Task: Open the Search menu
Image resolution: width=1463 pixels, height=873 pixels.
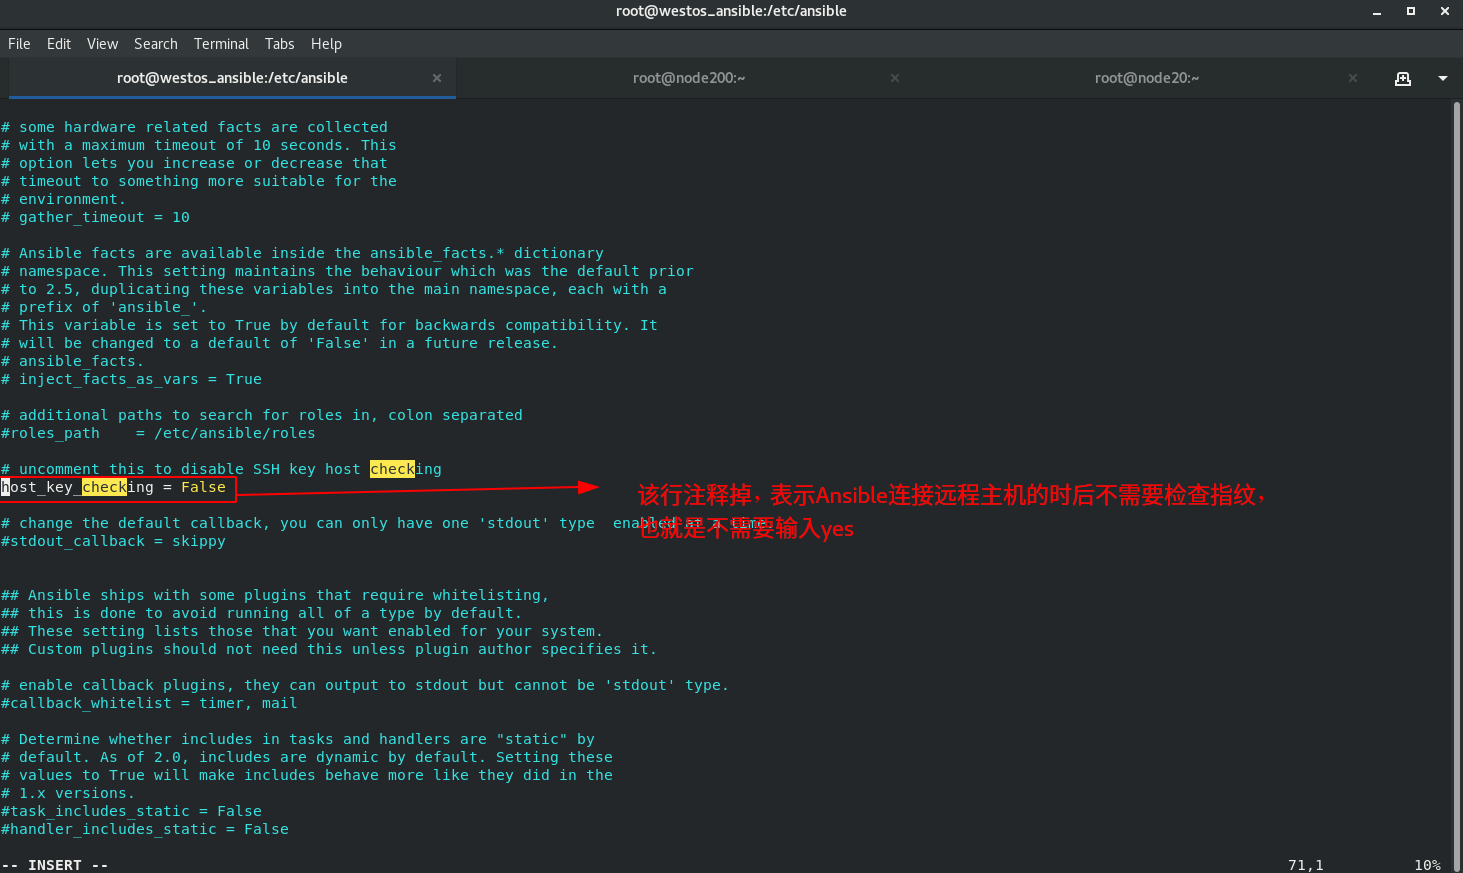Action: 156,44
